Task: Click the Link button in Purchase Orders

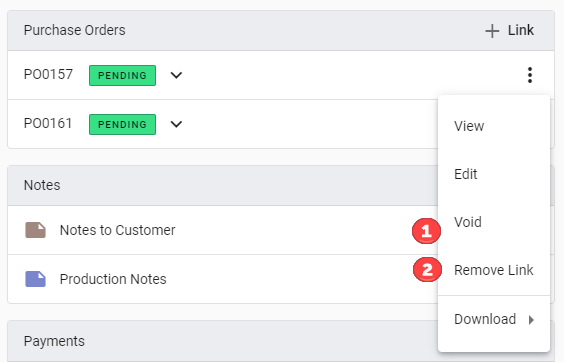Action: (510, 31)
